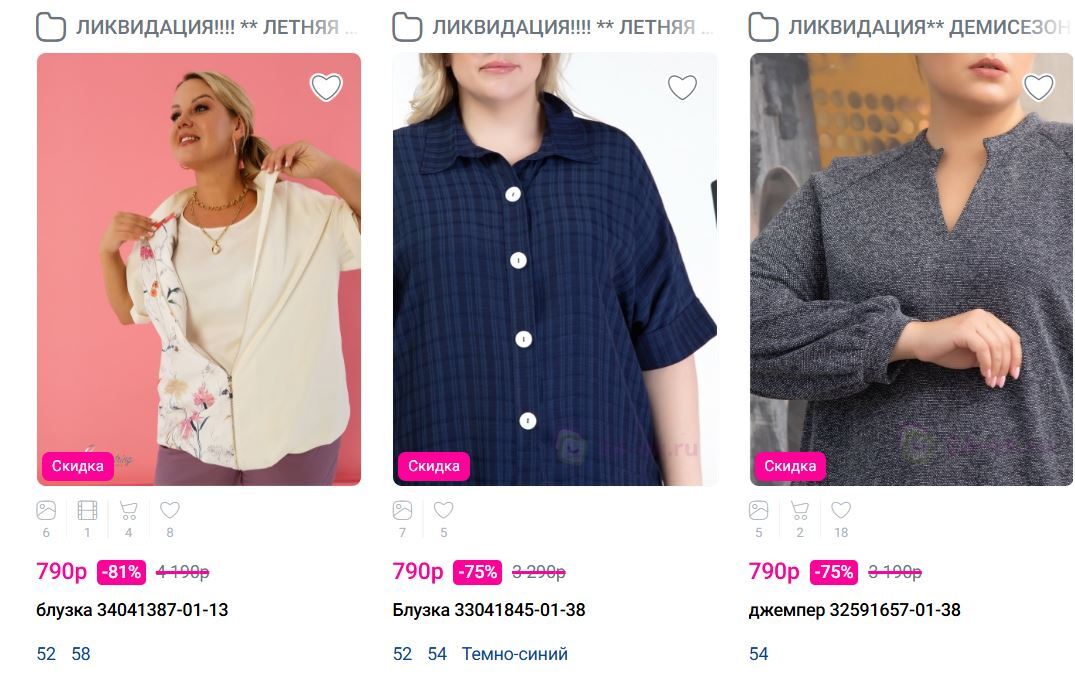Add gray jumper to favorites via heart overlay
Screen dimensions: 1075x676
[x=1039, y=88]
